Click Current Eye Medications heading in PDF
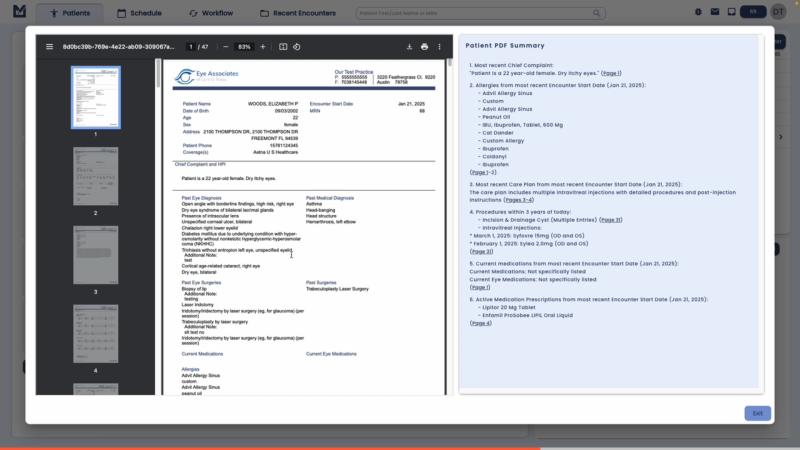 (x=331, y=354)
